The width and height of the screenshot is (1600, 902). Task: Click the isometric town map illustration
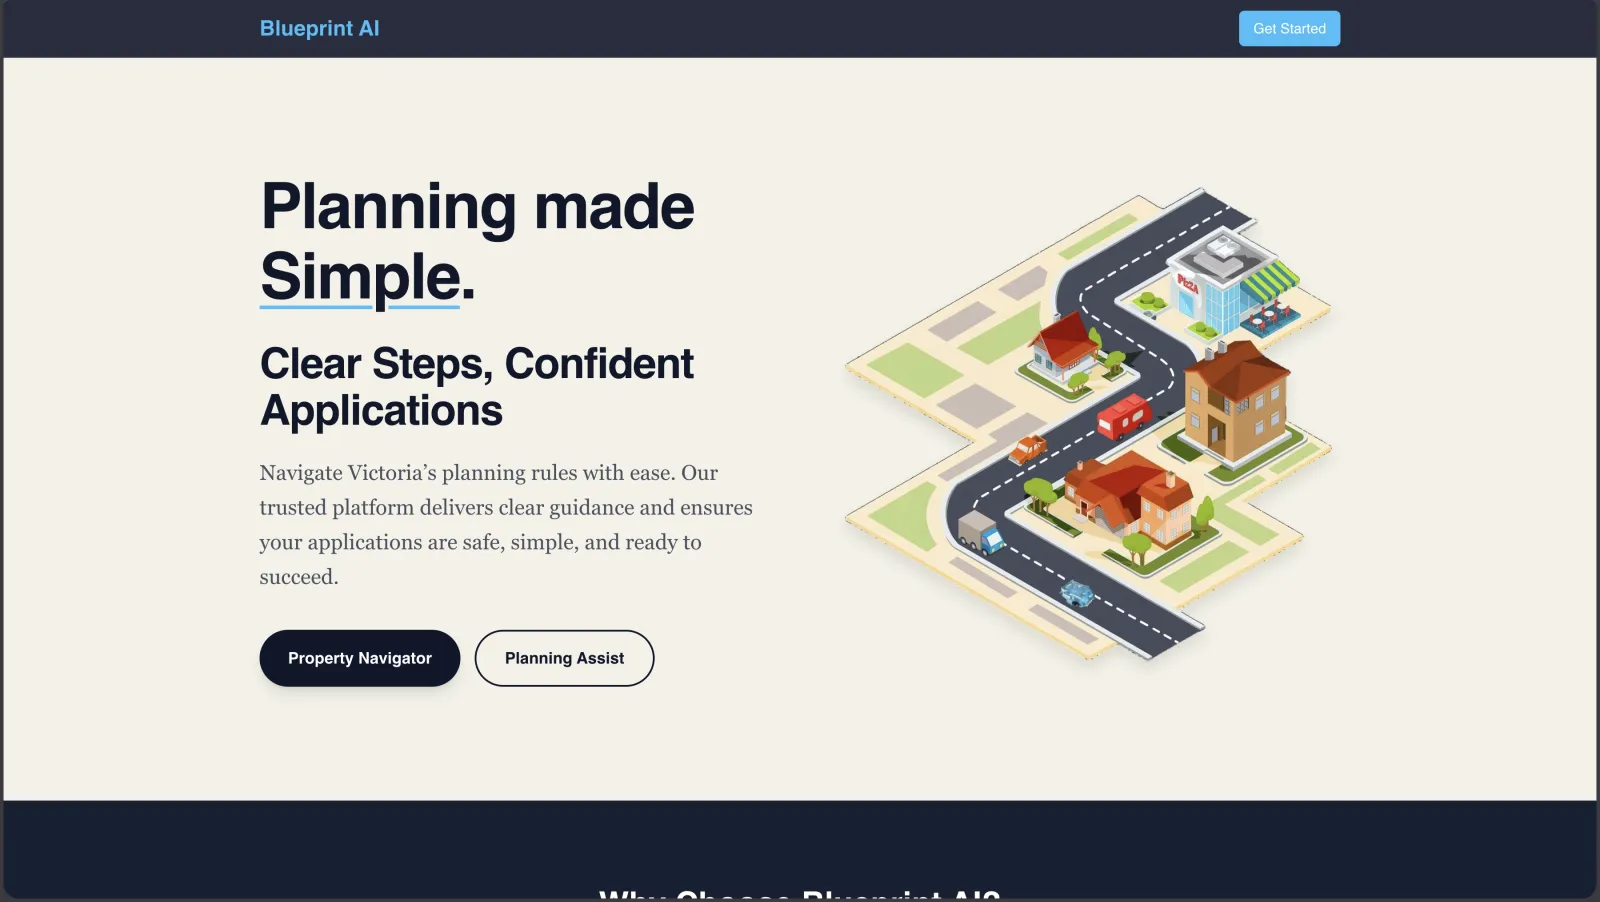tap(1088, 425)
